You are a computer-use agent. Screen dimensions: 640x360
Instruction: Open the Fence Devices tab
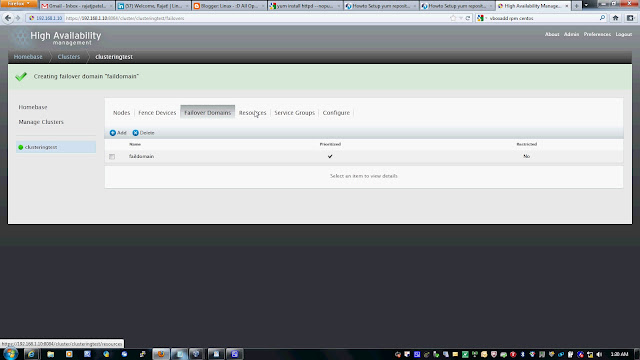click(x=157, y=113)
